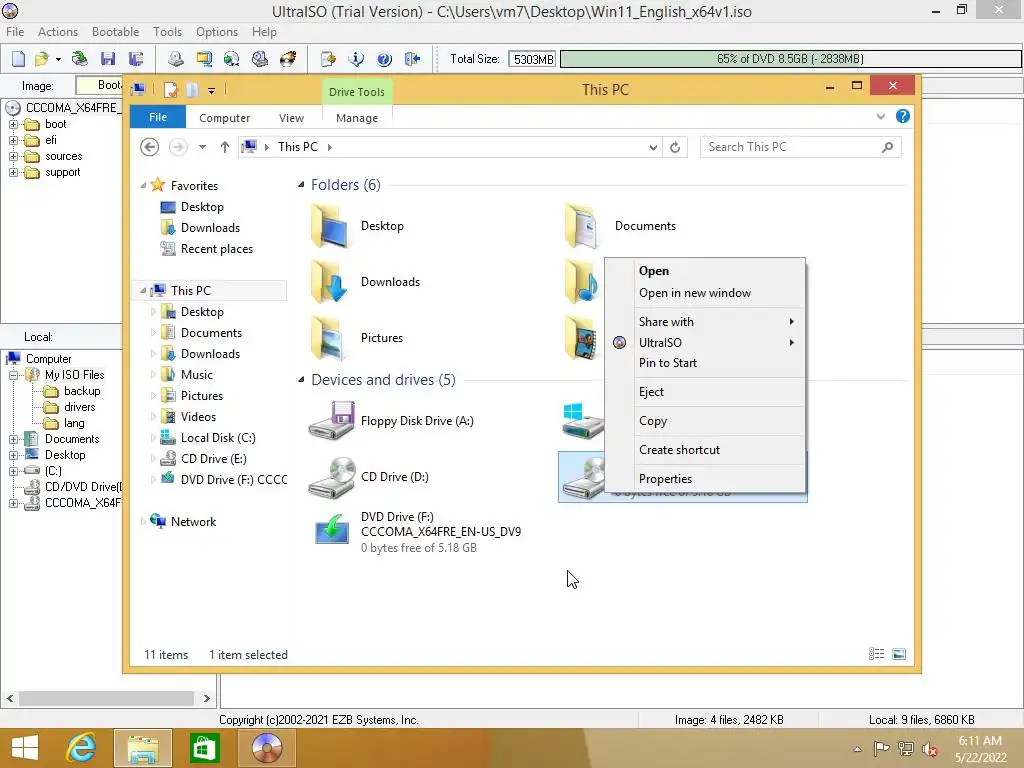Click the blue Help question icon in UltraISO toolbar
Screen dimensions: 1024x768
384,59
